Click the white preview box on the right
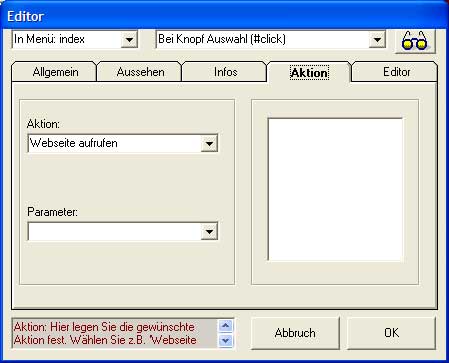The width and height of the screenshot is (449, 363). tap(335, 189)
